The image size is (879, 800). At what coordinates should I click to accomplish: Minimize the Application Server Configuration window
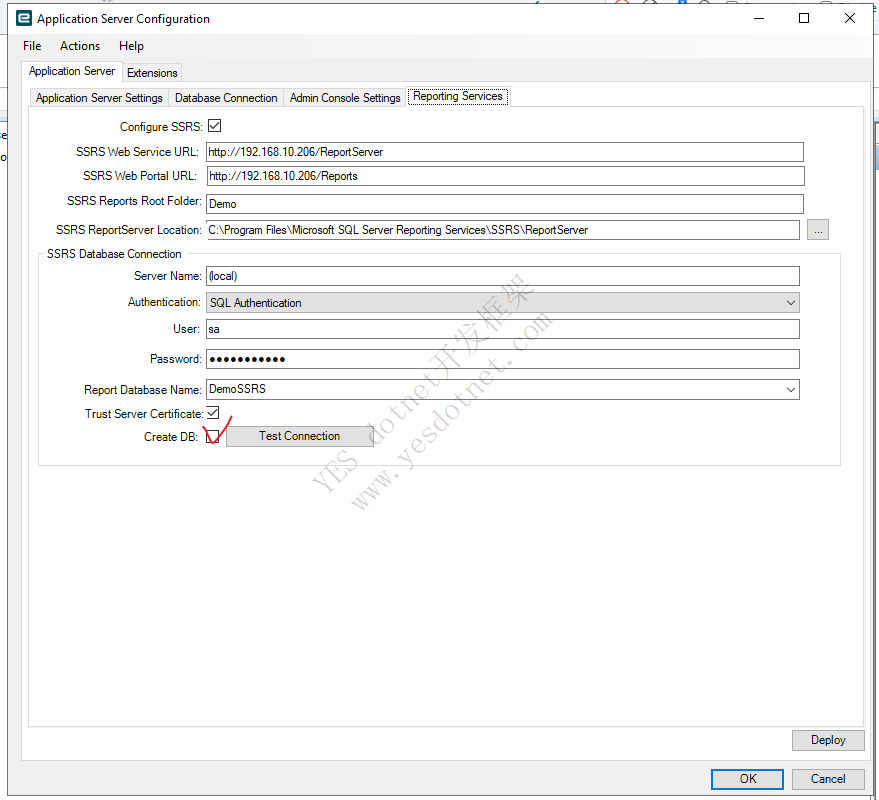[x=758, y=18]
